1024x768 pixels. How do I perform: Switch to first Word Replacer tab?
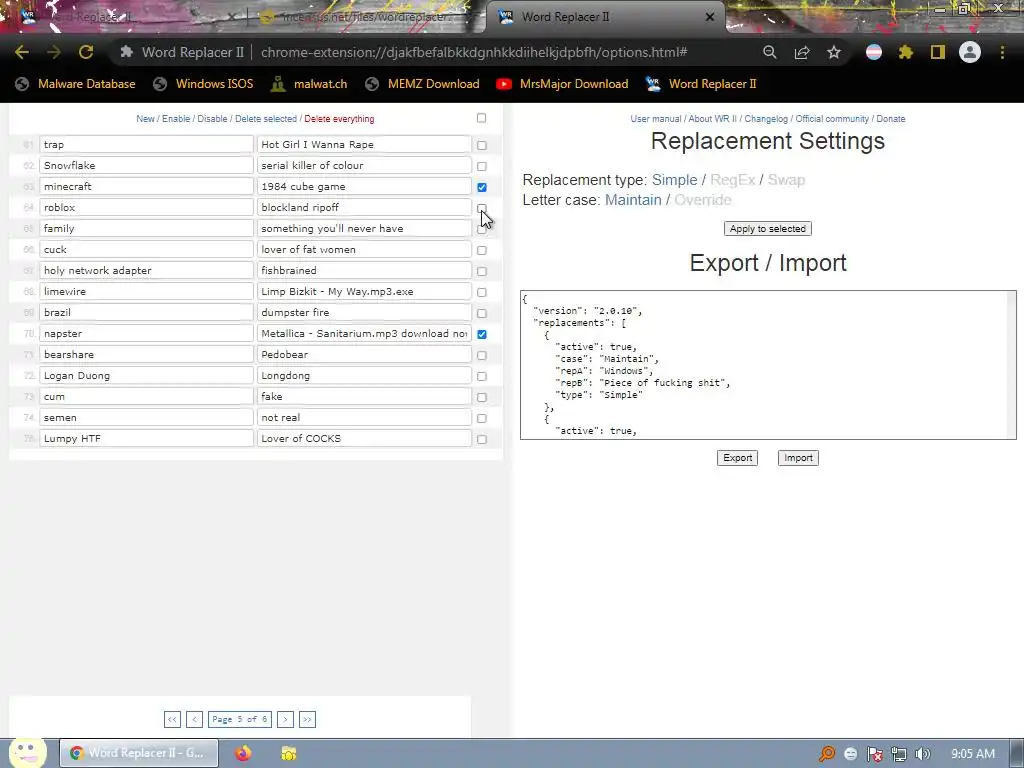124,17
